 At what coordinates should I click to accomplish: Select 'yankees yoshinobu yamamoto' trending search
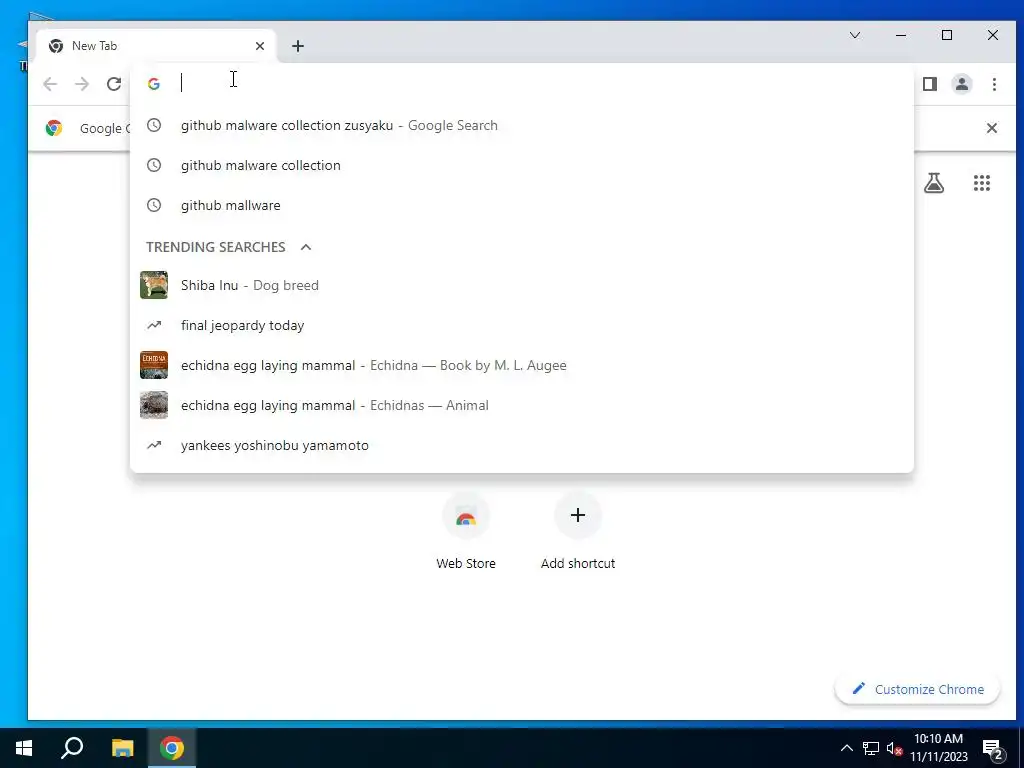(x=522, y=445)
